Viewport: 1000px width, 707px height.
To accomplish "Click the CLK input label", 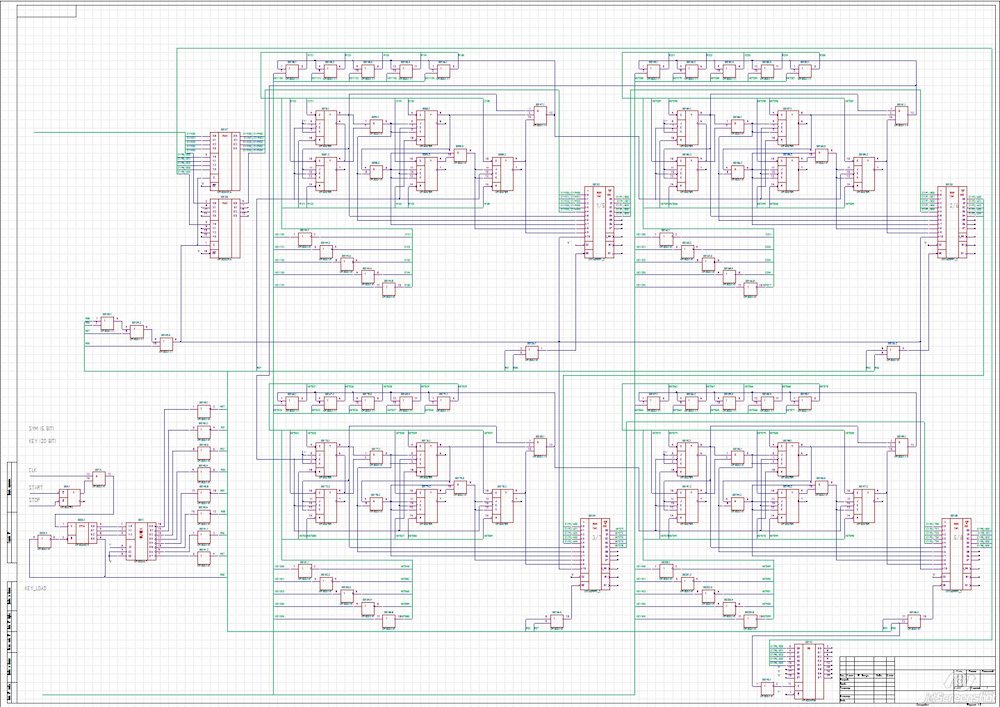I will [x=33, y=469].
